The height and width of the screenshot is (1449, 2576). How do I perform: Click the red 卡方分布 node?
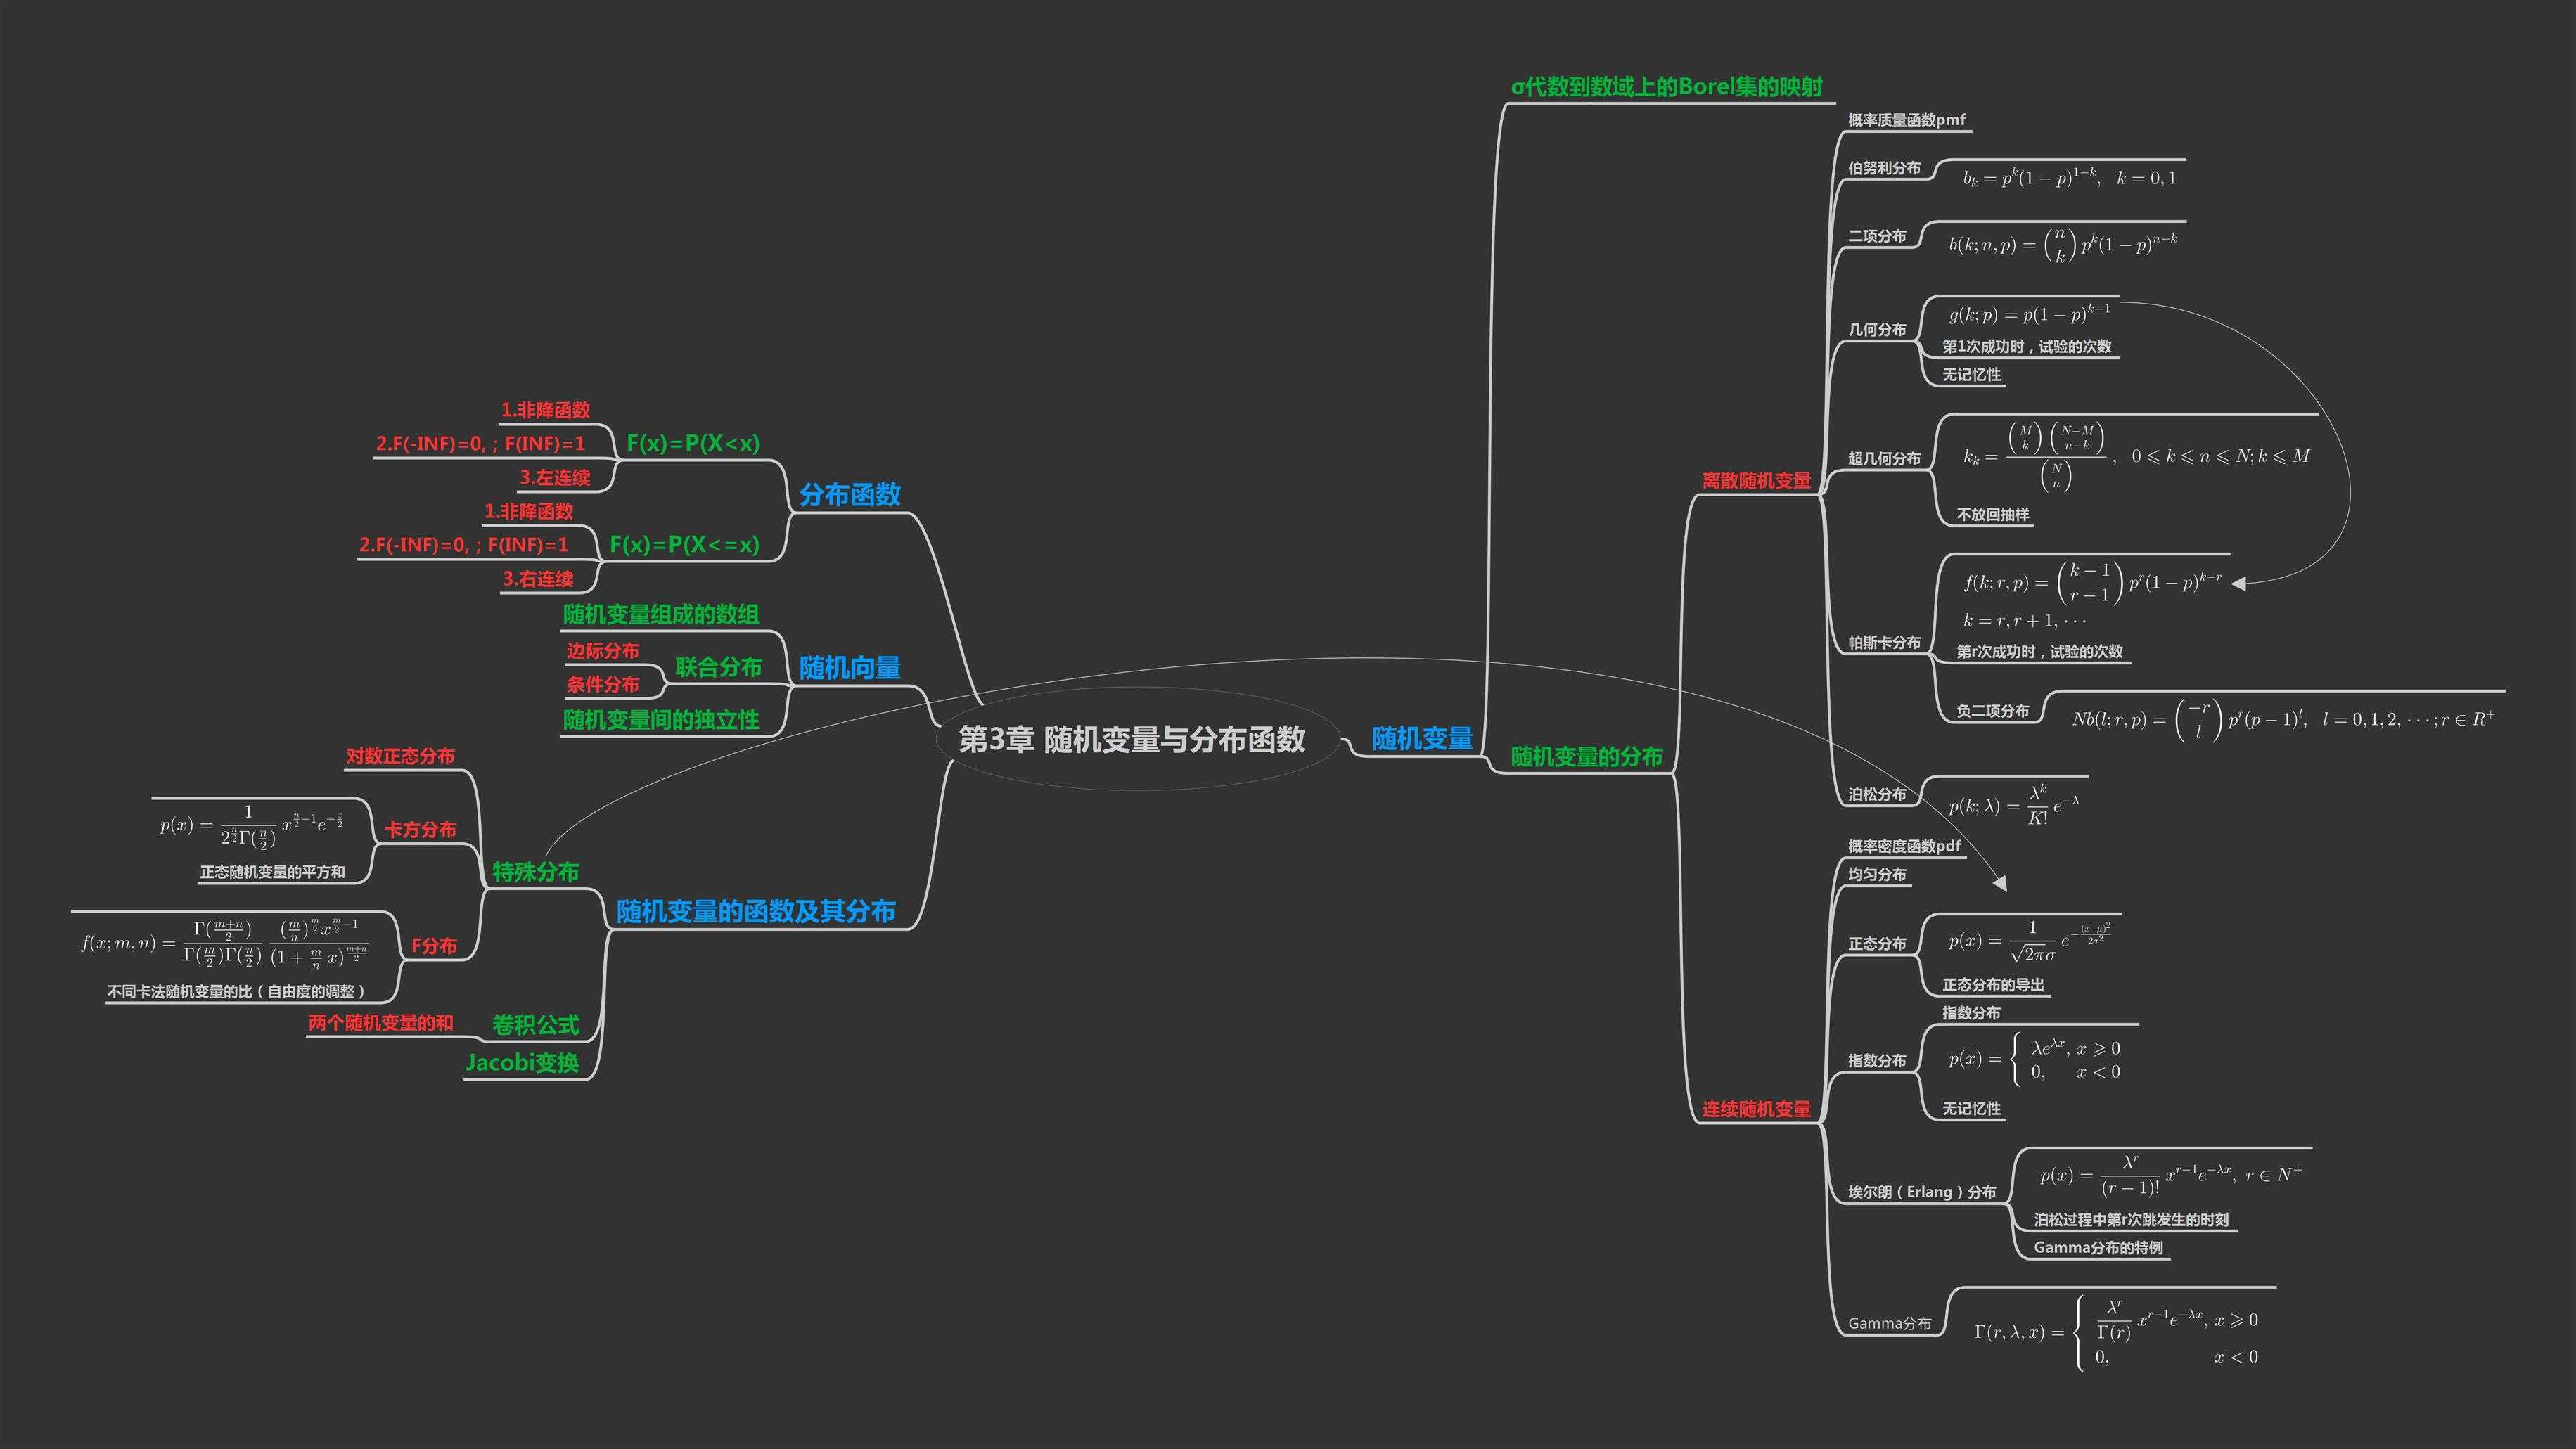(x=420, y=830)
